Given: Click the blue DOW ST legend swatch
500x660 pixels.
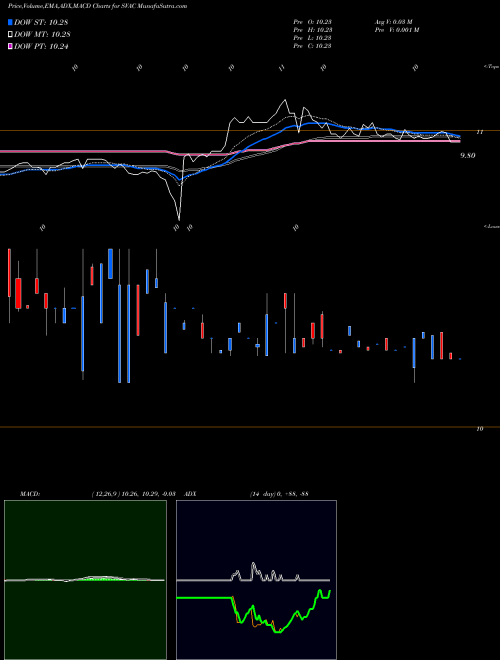Looking at the screenshot, I should (x=10, y=22).
